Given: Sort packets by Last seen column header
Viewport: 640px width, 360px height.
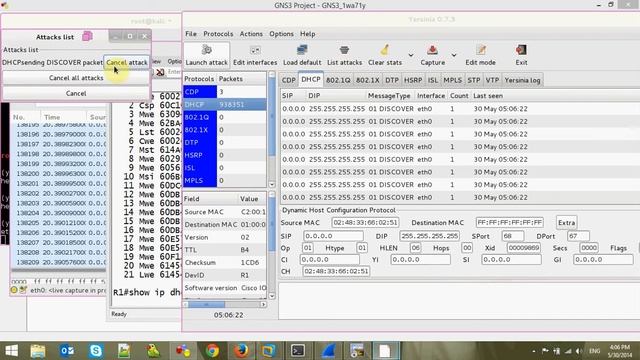Looking at the screenshot, I should tap(488, 96).
